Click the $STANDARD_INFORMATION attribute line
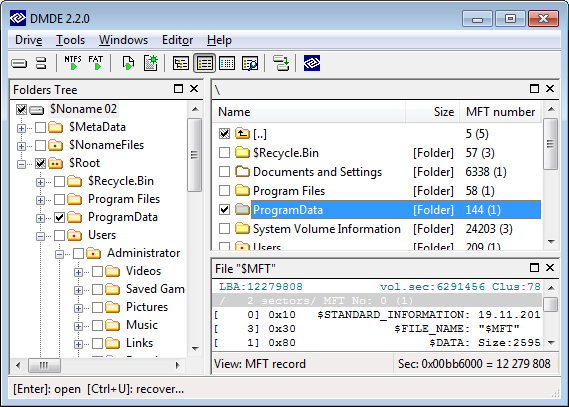The width and height of the screenshot is (569, 407). (377, 314)
